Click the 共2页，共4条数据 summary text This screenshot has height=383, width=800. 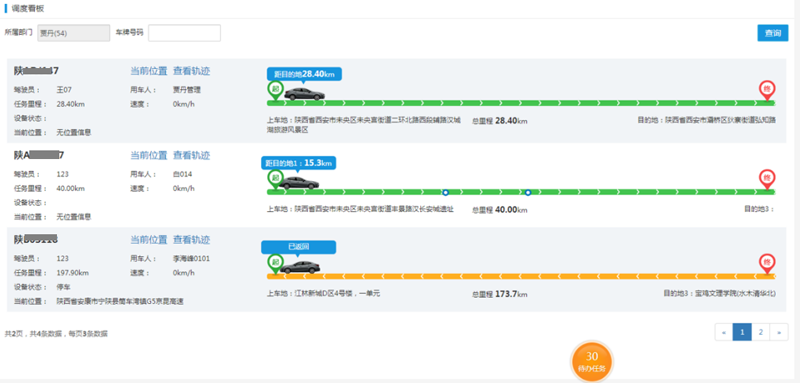(56, 334)
